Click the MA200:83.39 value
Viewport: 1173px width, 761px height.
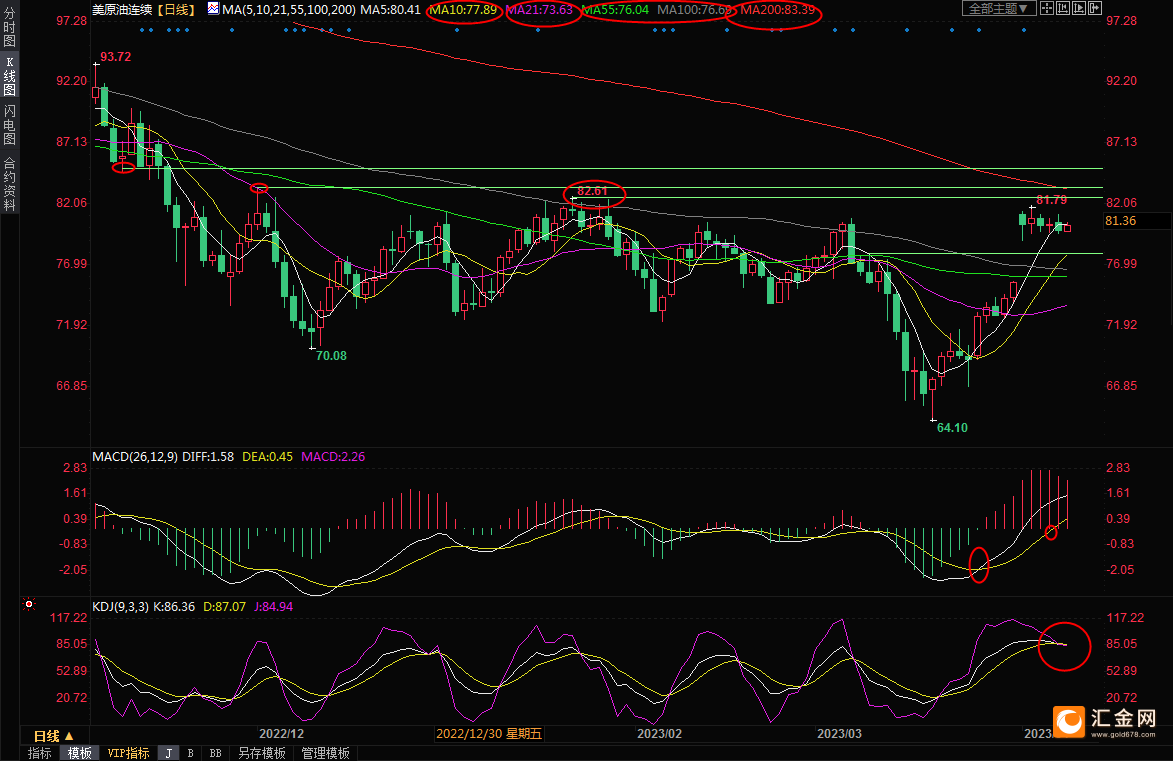pyautogui.click(x=777, y=10)
